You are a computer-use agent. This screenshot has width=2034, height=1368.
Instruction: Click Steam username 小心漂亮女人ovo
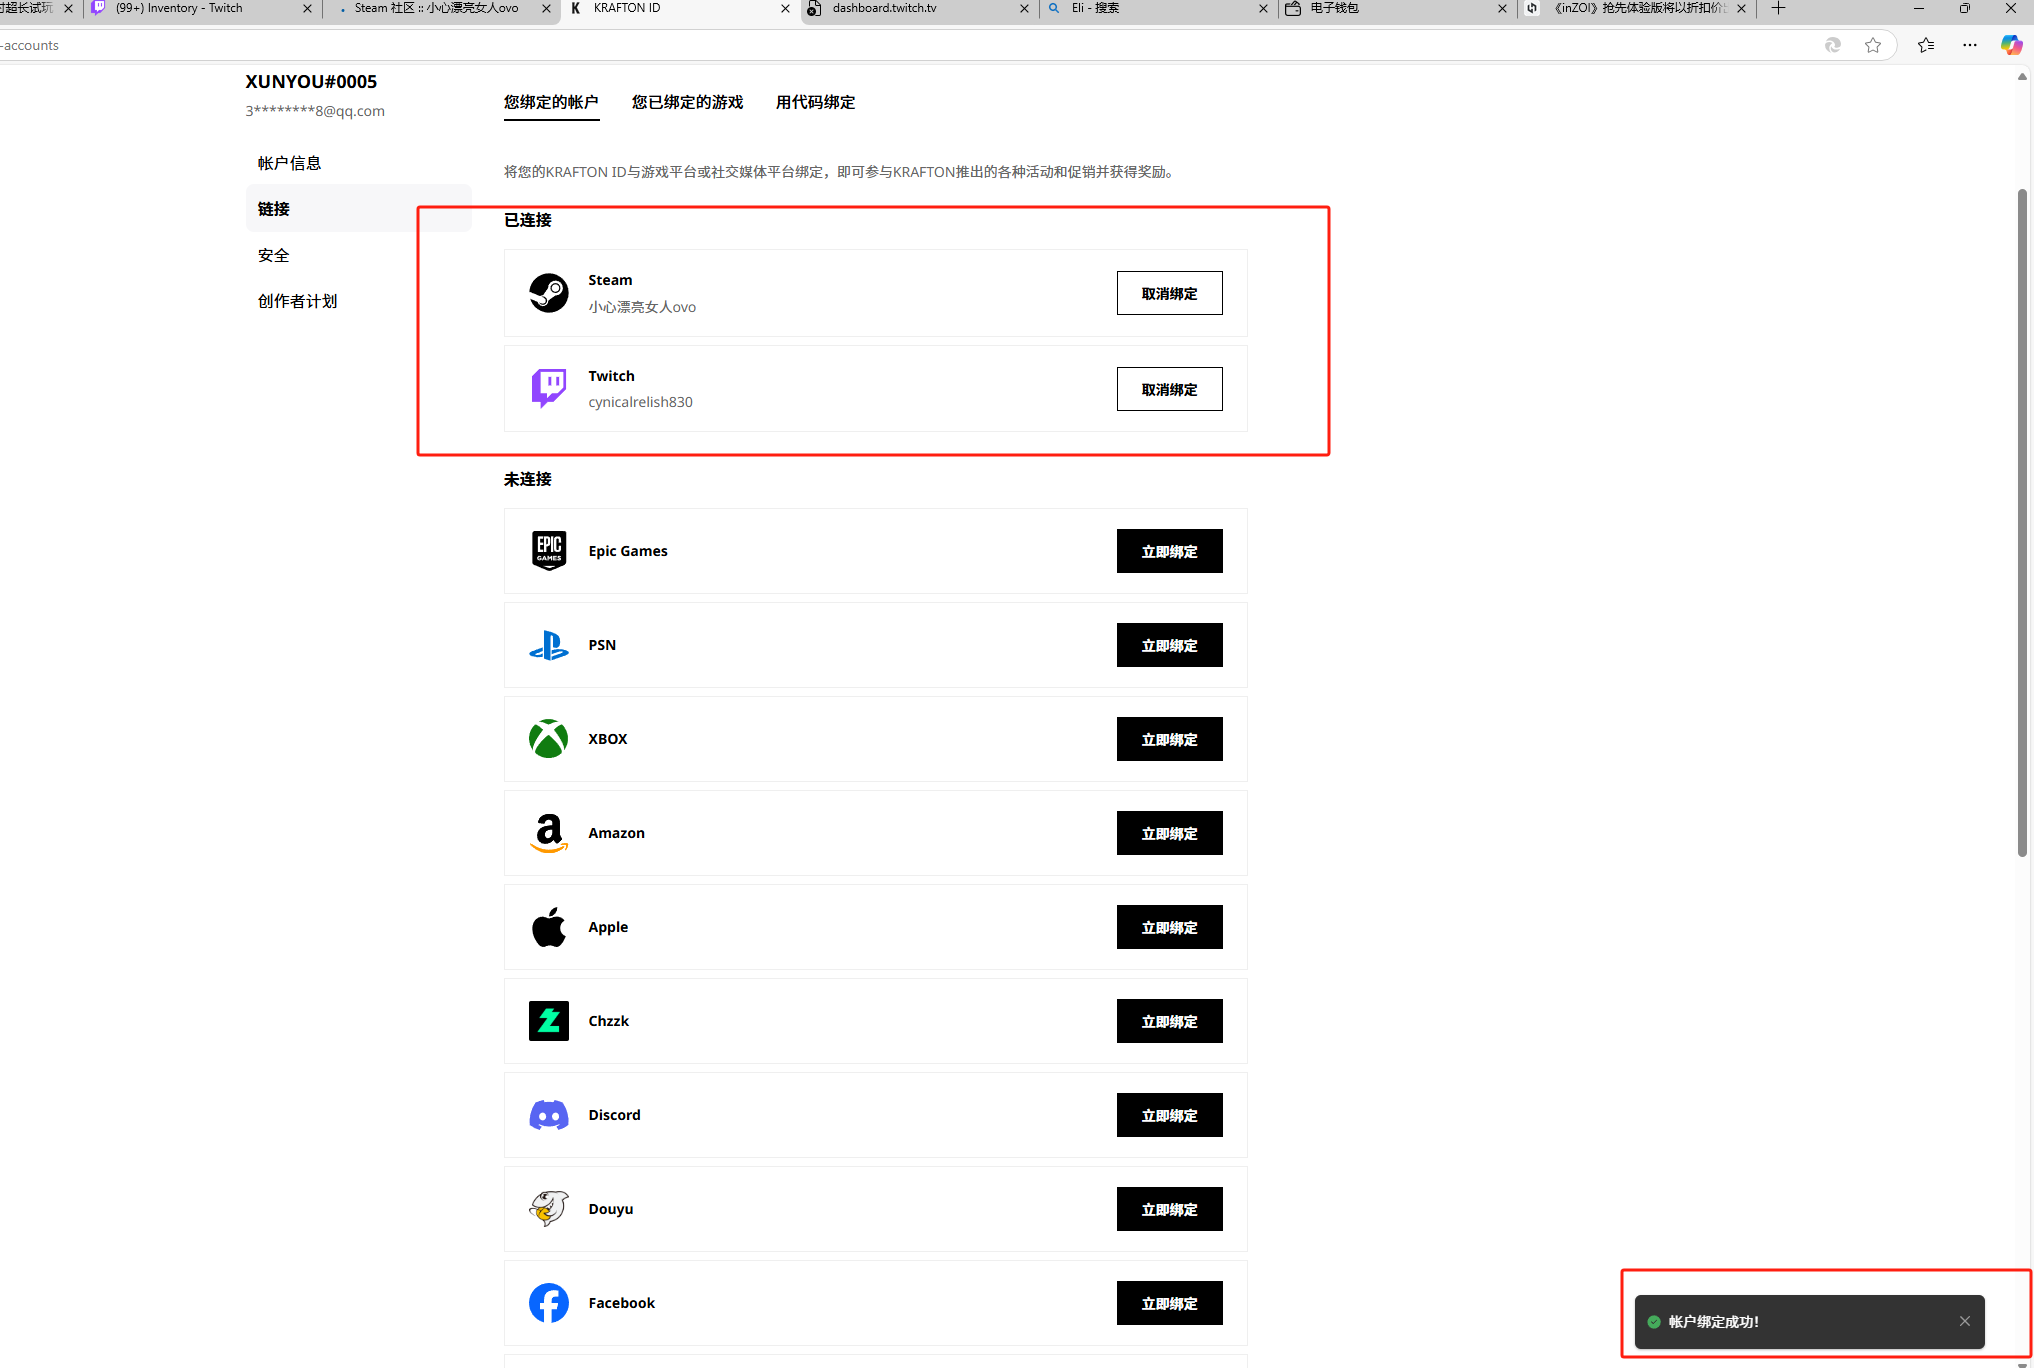(642, 307)
